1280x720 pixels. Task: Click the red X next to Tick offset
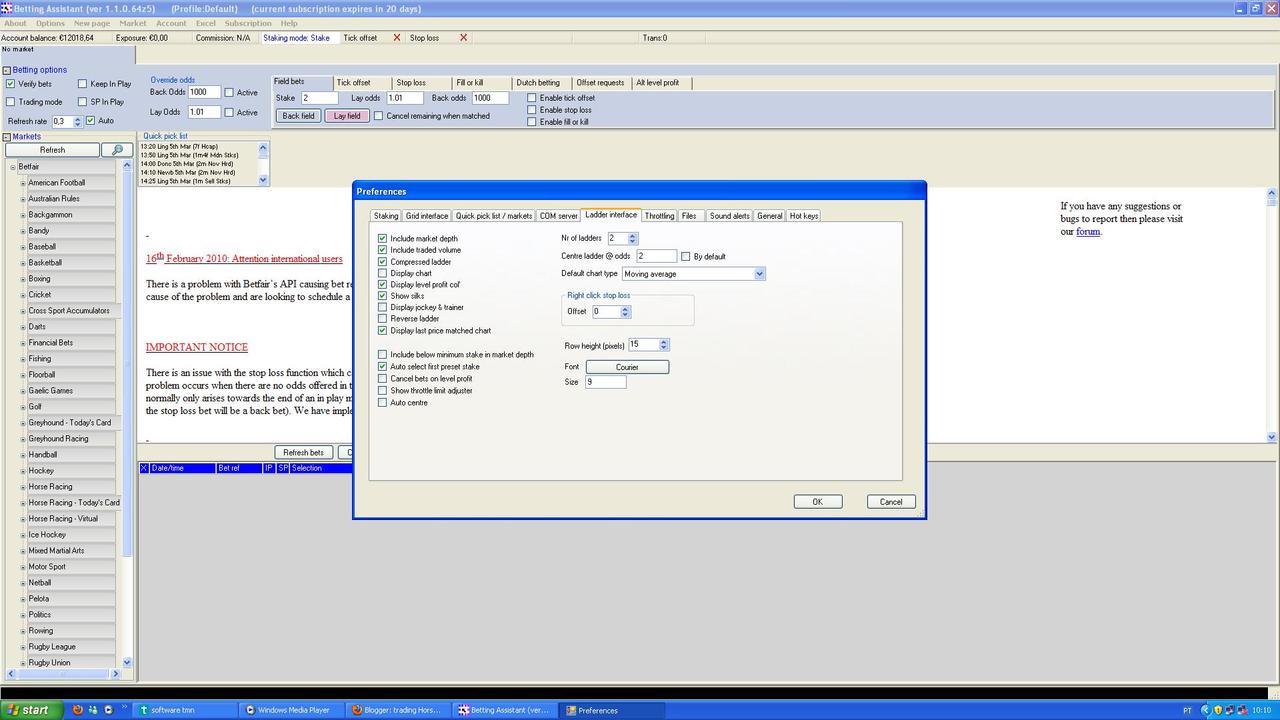click(x=397, y=38)
